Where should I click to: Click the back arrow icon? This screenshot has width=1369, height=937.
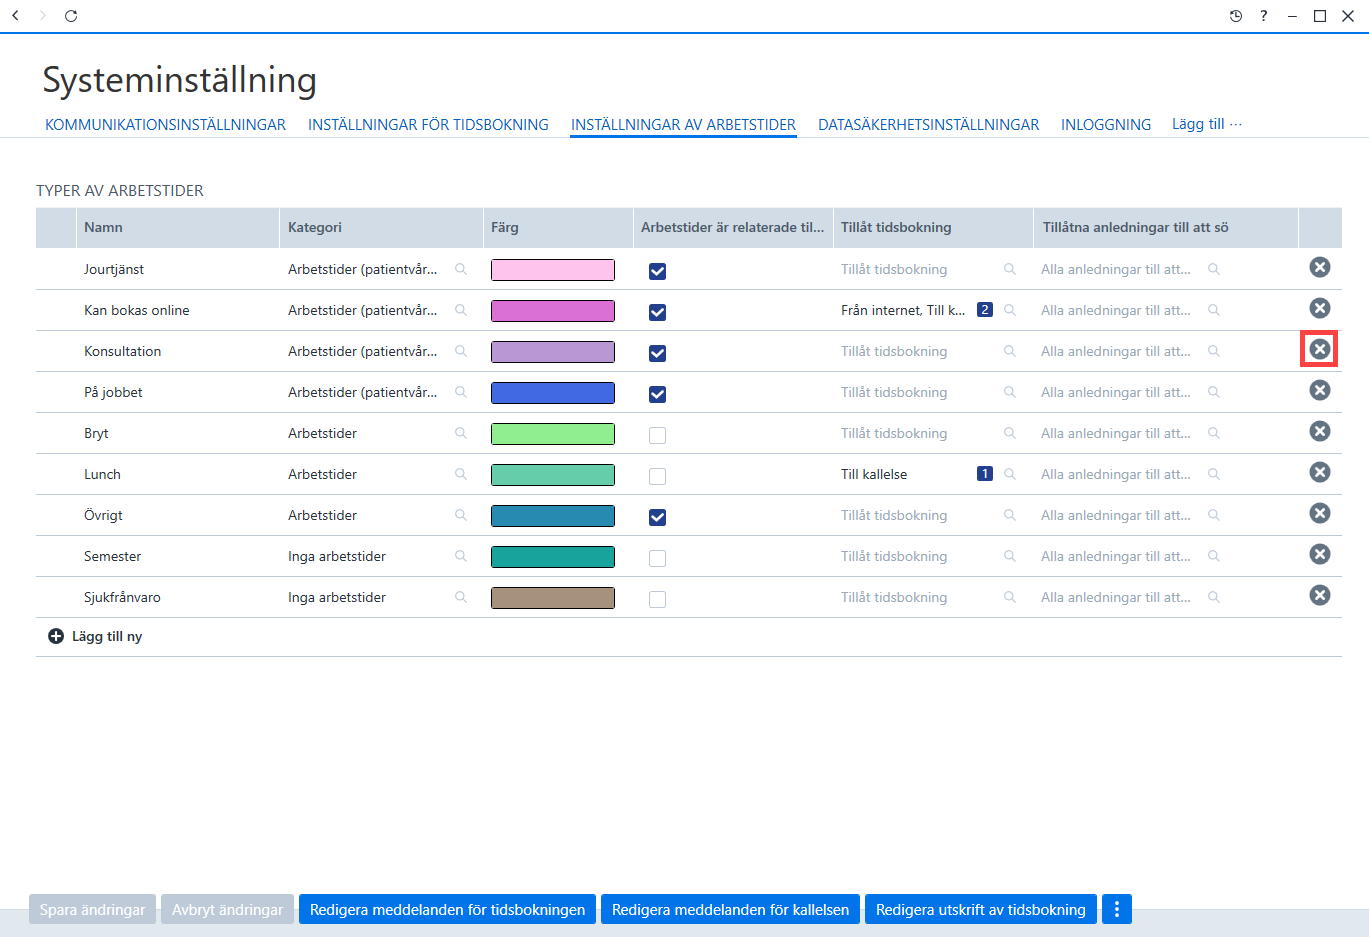(x=15, y=16)
